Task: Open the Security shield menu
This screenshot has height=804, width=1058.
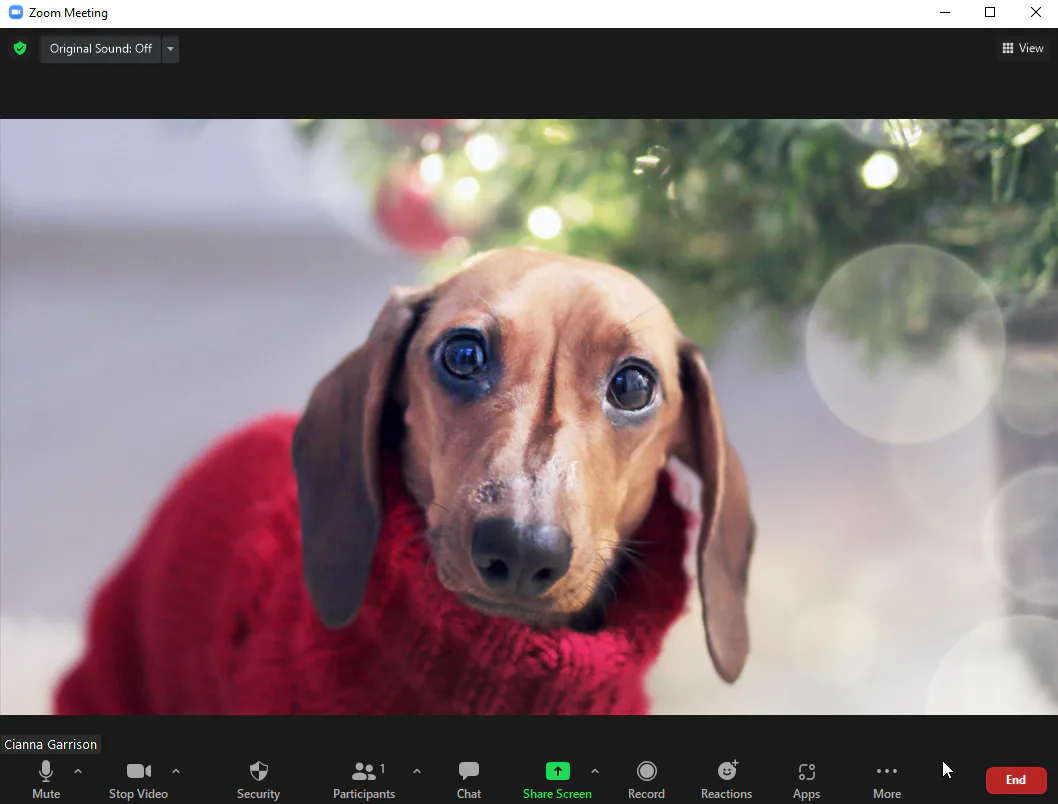Action: [258, 780]
